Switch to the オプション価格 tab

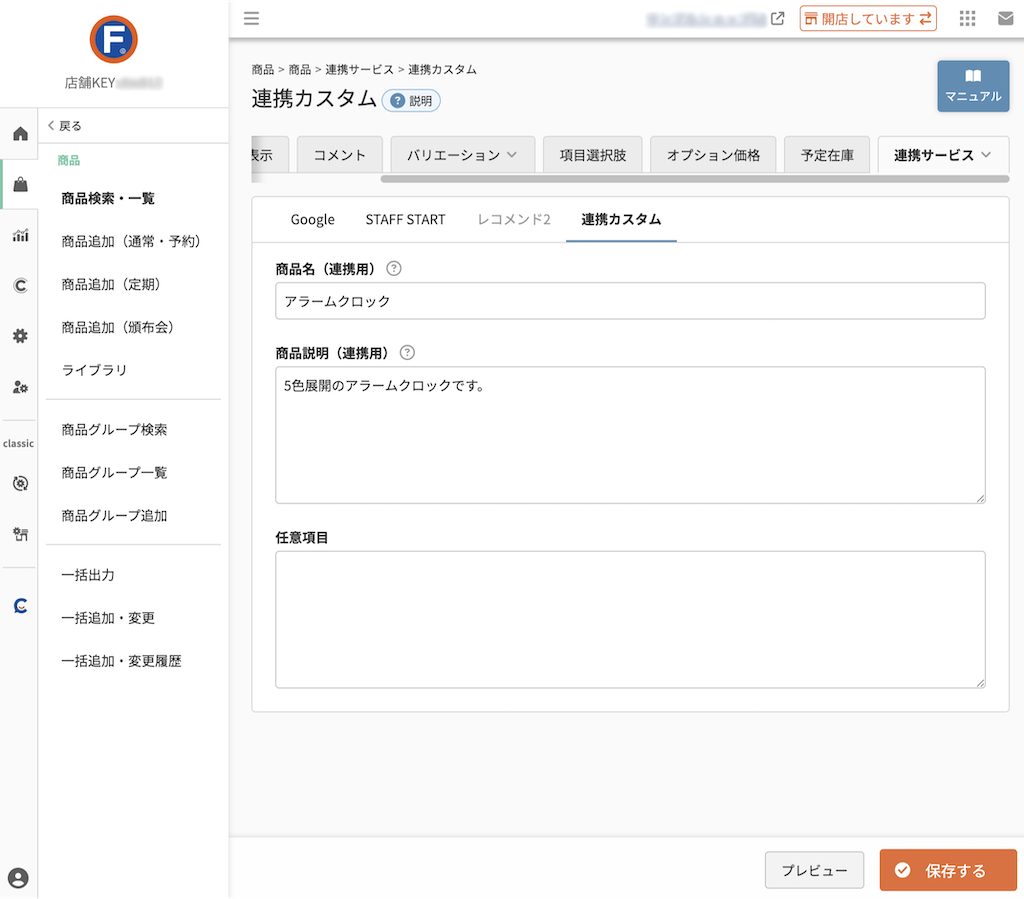713,155
